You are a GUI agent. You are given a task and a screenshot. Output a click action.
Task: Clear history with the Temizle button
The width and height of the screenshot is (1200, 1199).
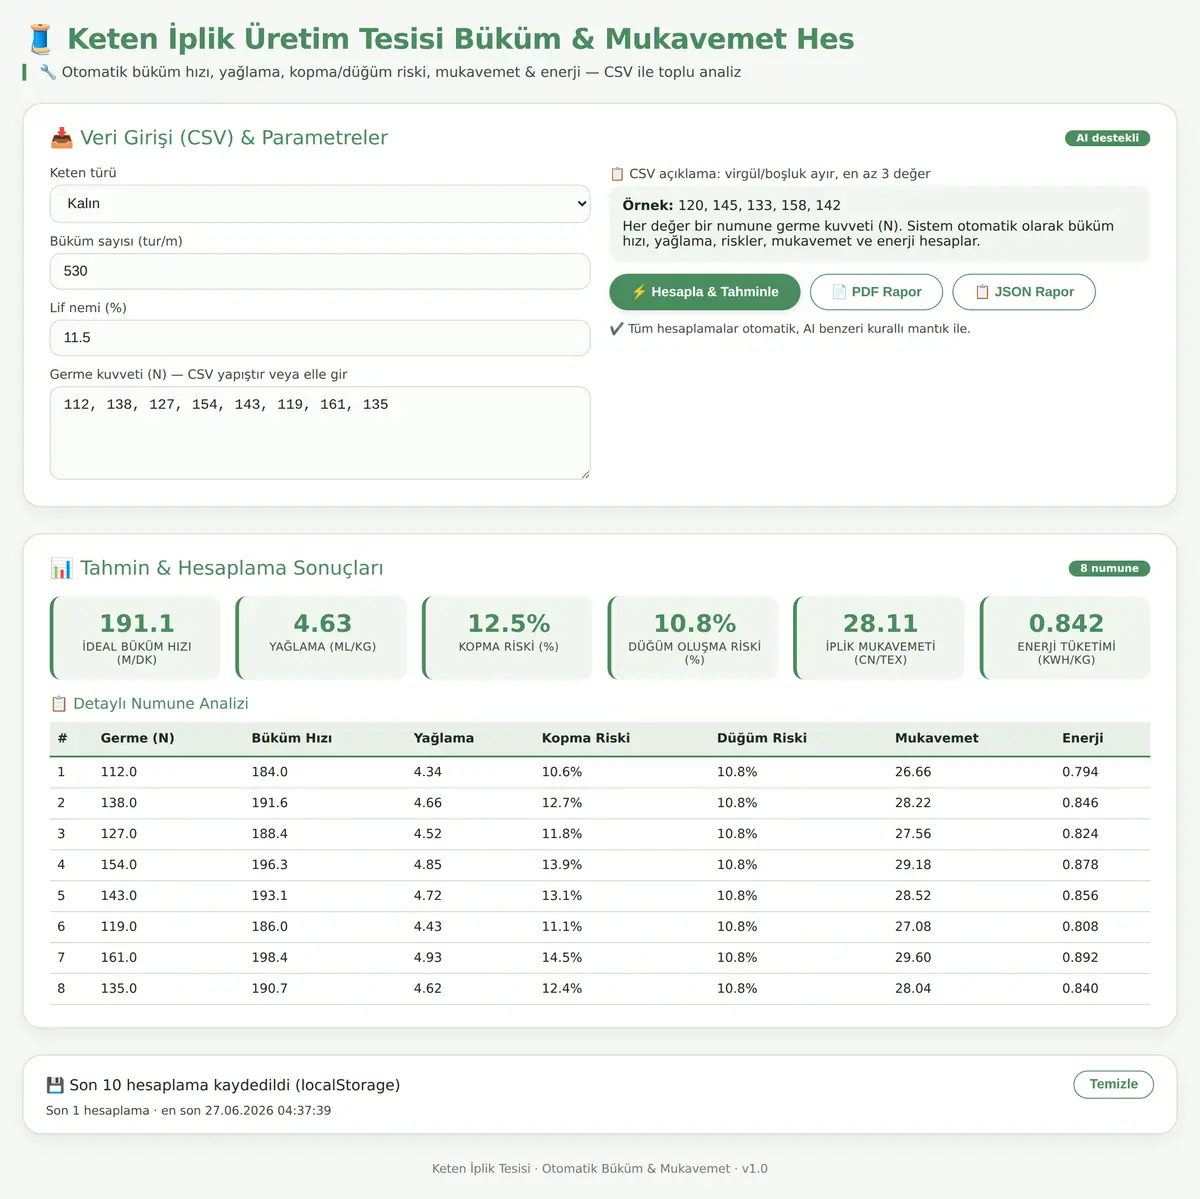tap(1114, 1084)
